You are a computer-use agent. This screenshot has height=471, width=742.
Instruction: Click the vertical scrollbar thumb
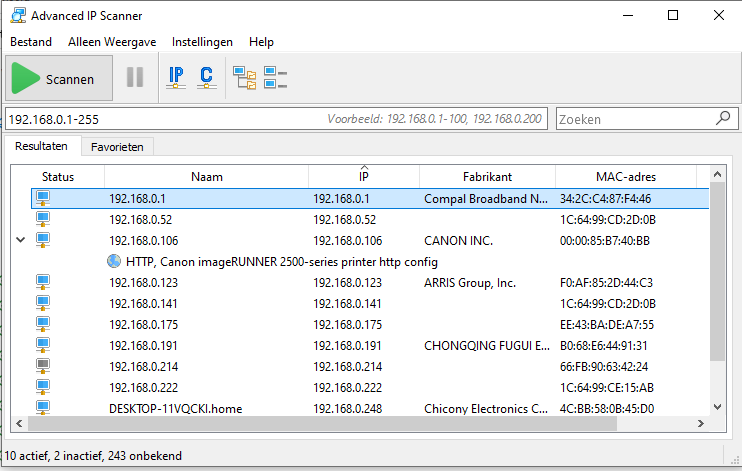pos(717,272)
